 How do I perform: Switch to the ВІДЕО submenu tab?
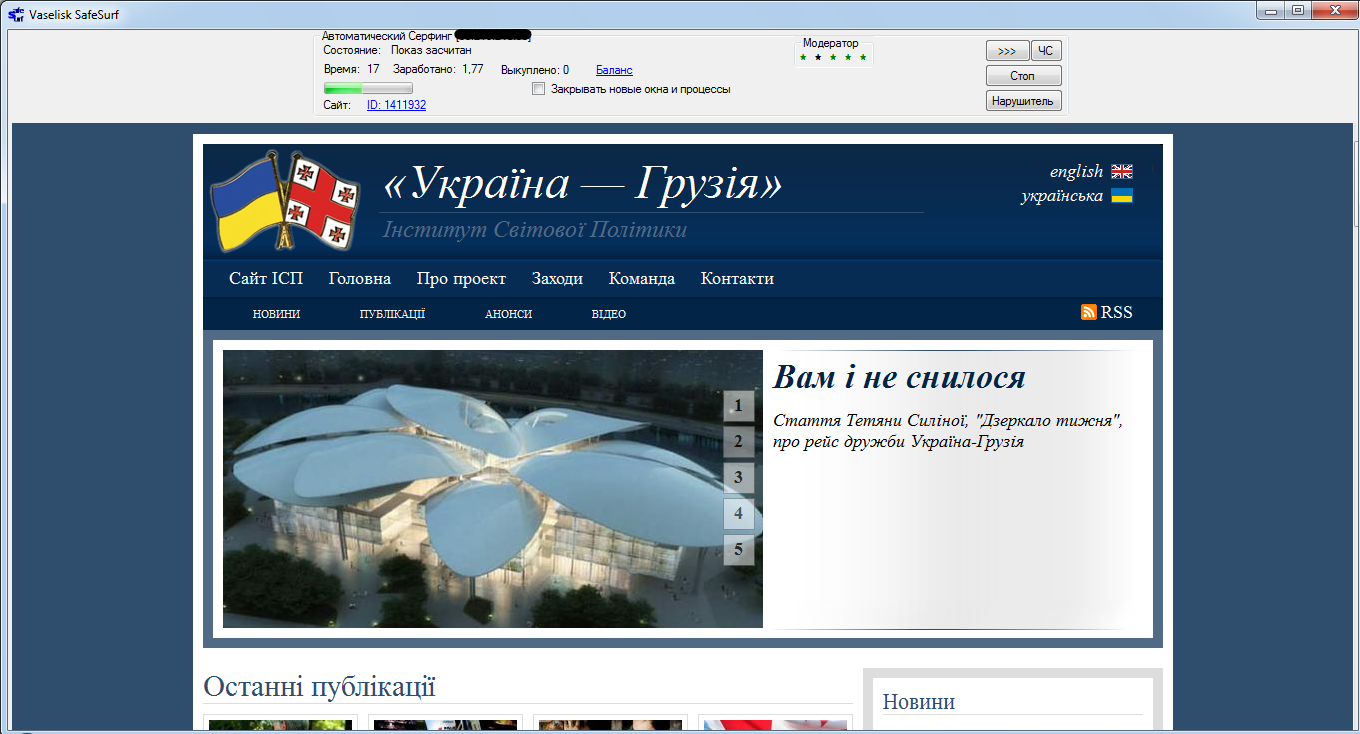point(608,314)
